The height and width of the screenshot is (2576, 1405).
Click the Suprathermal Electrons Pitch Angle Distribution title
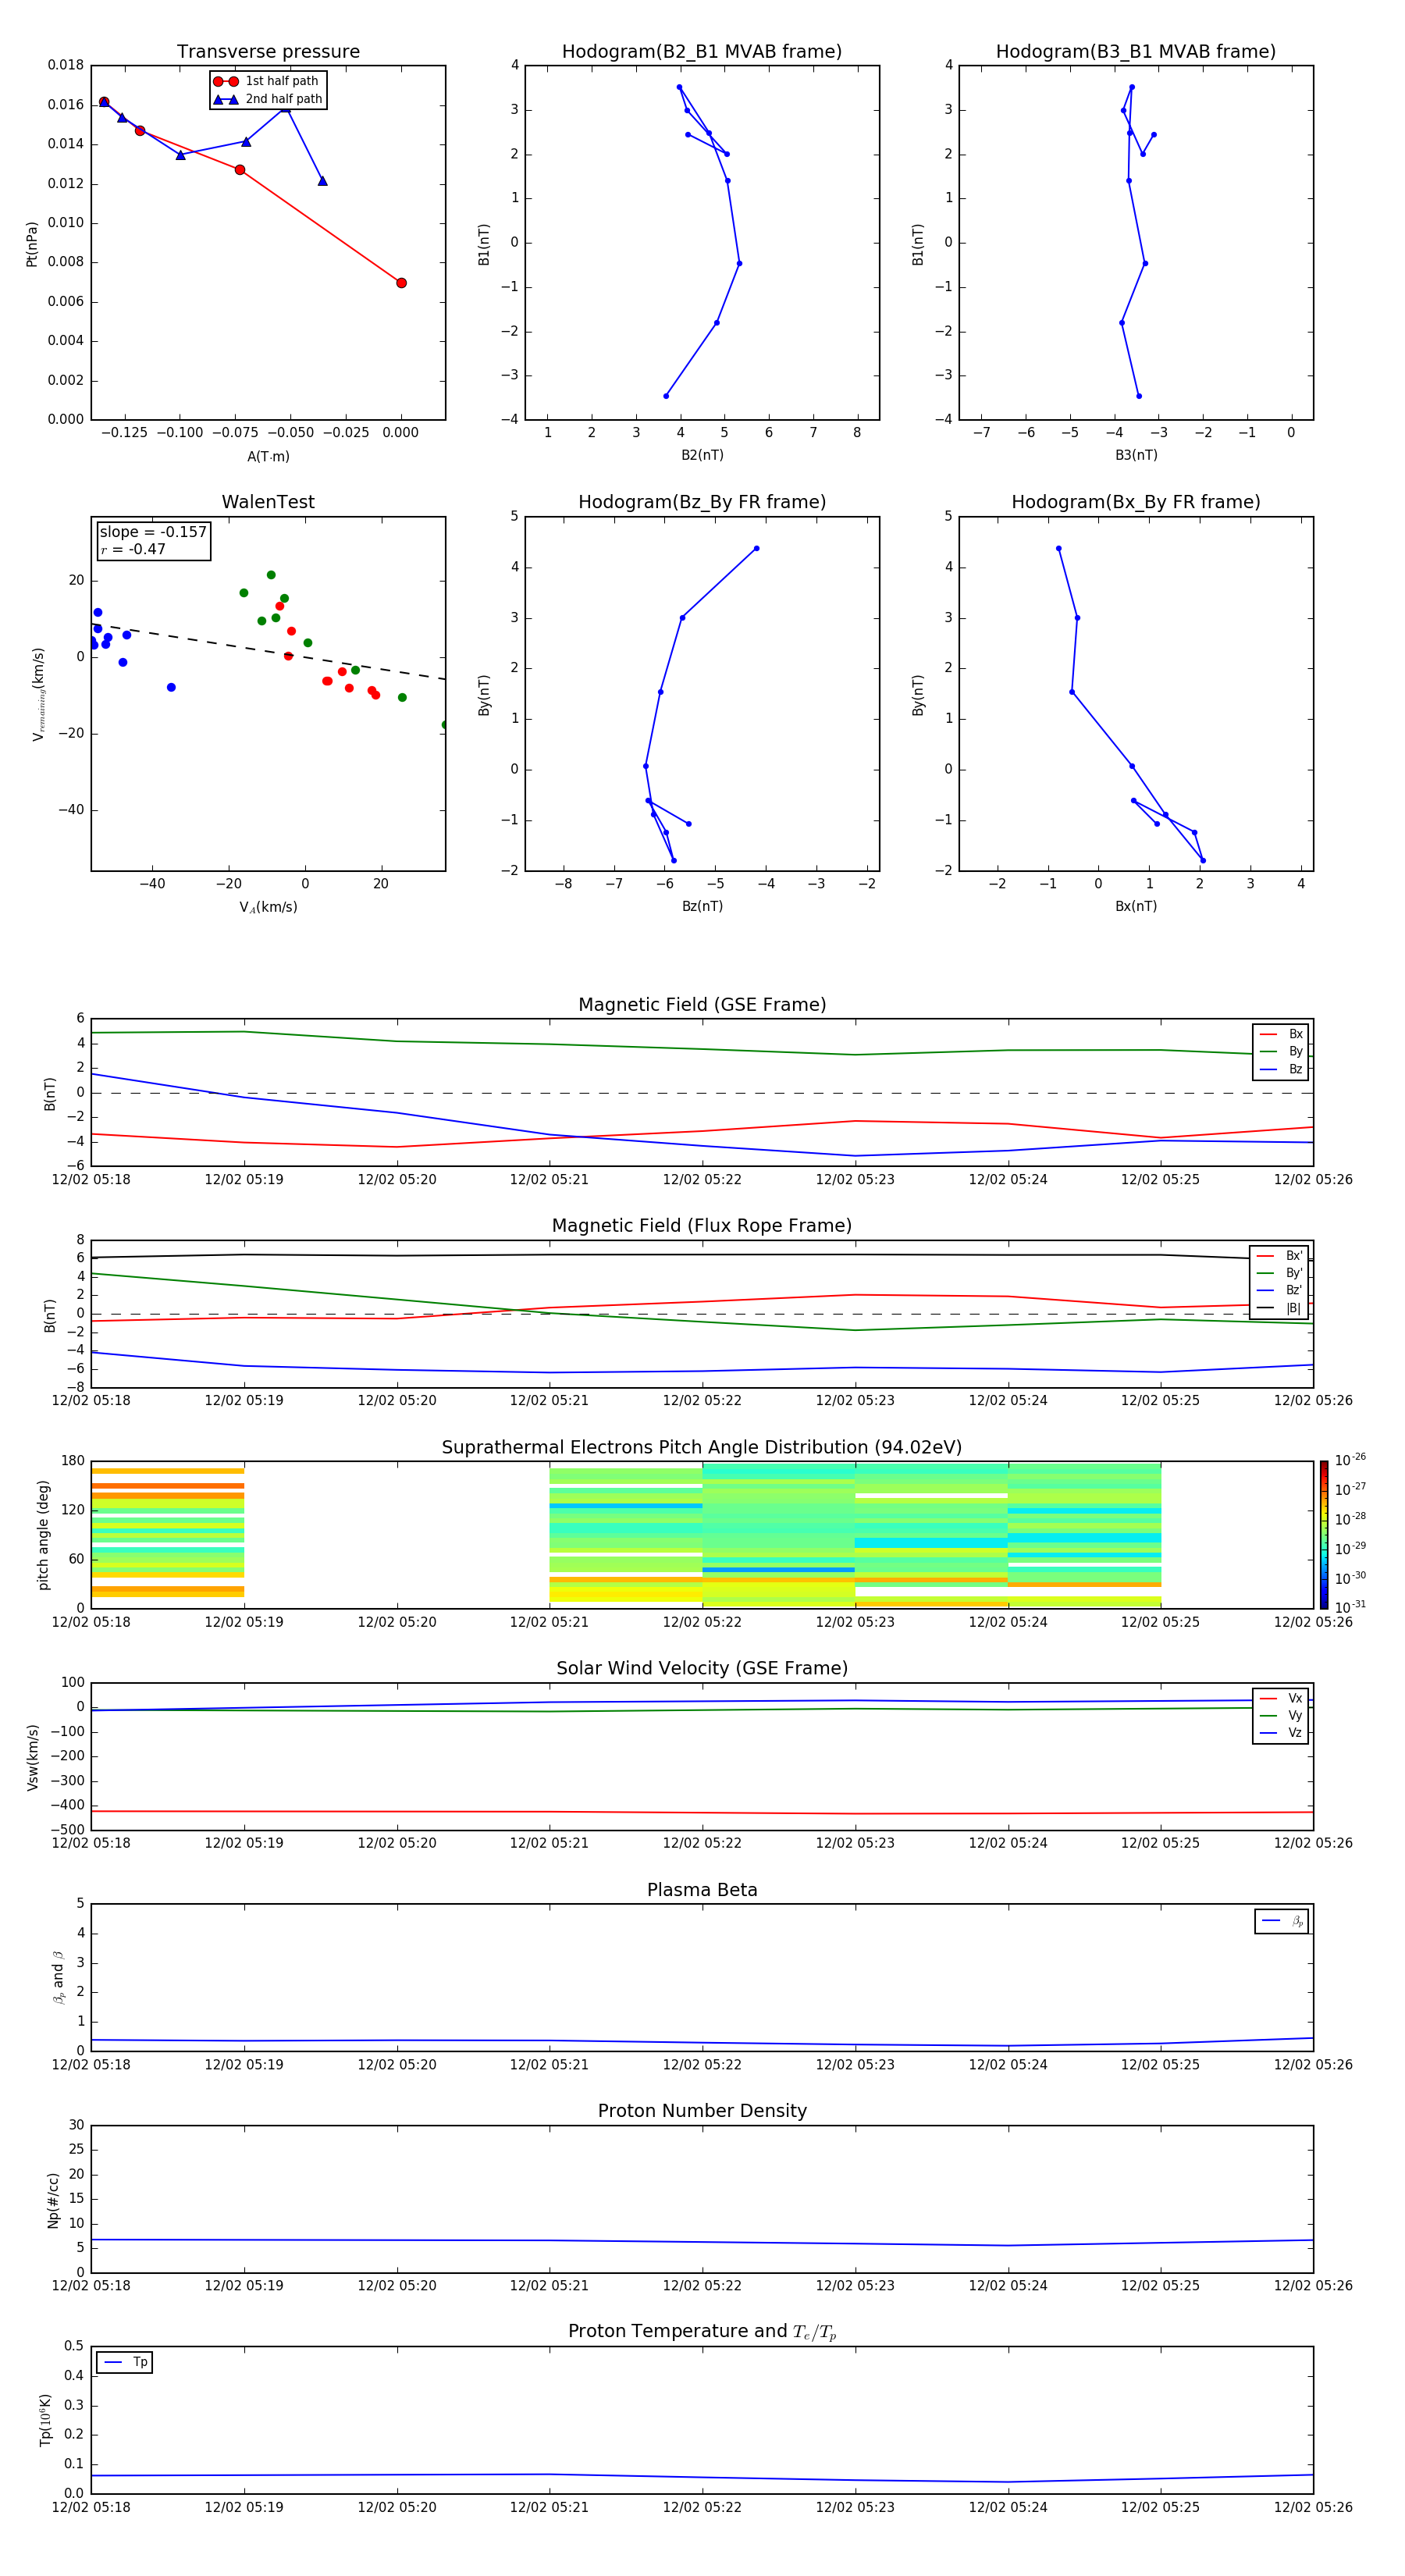(702, 1448)
